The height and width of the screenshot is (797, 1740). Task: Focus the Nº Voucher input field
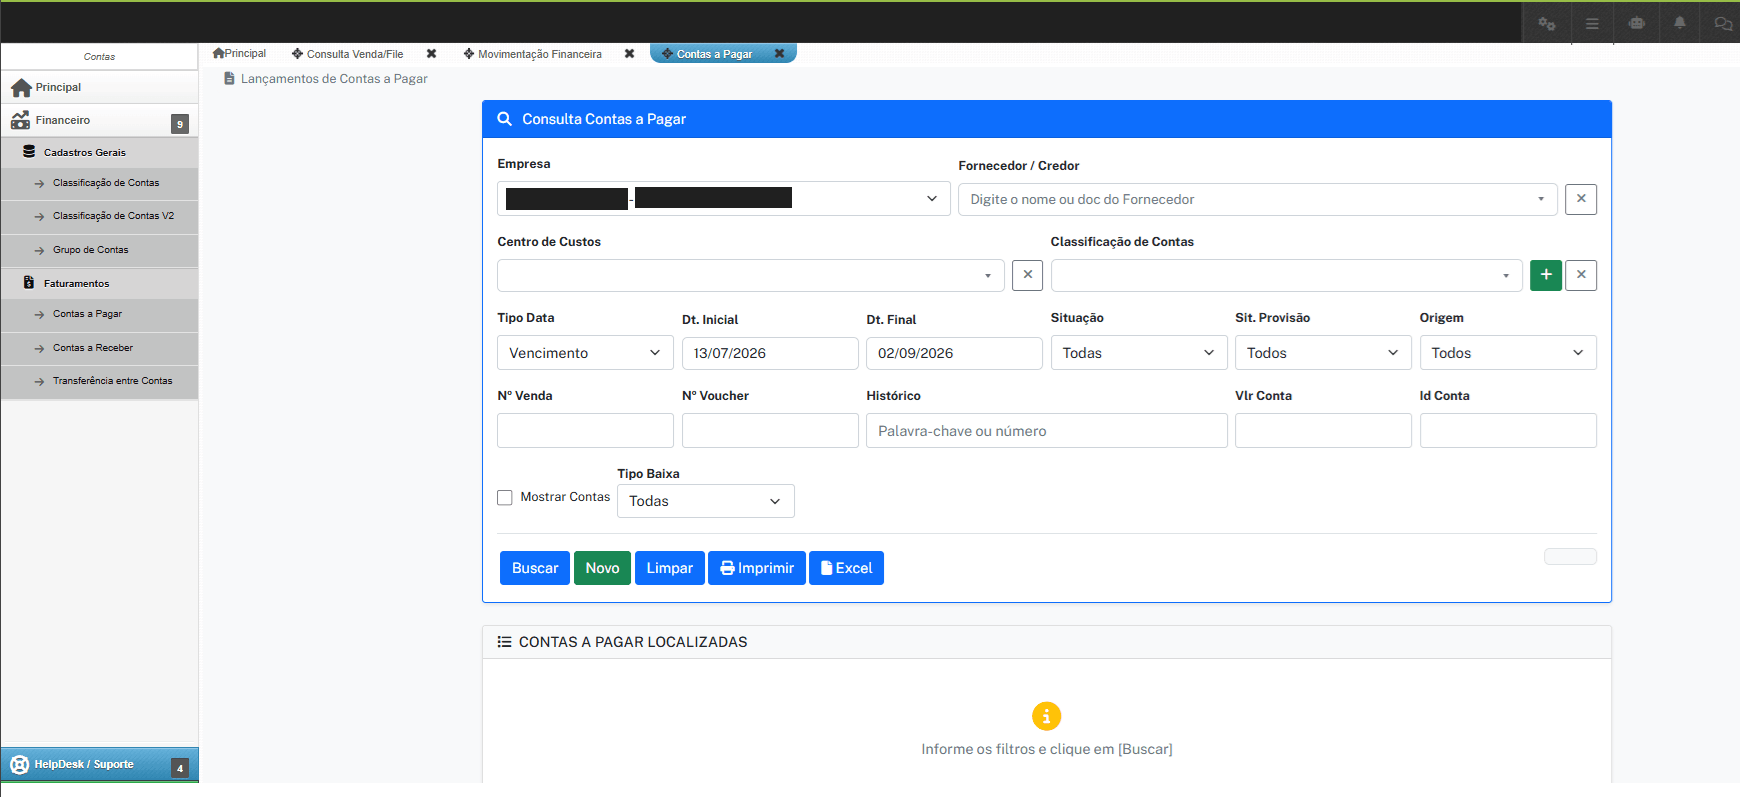coord(770,431)
